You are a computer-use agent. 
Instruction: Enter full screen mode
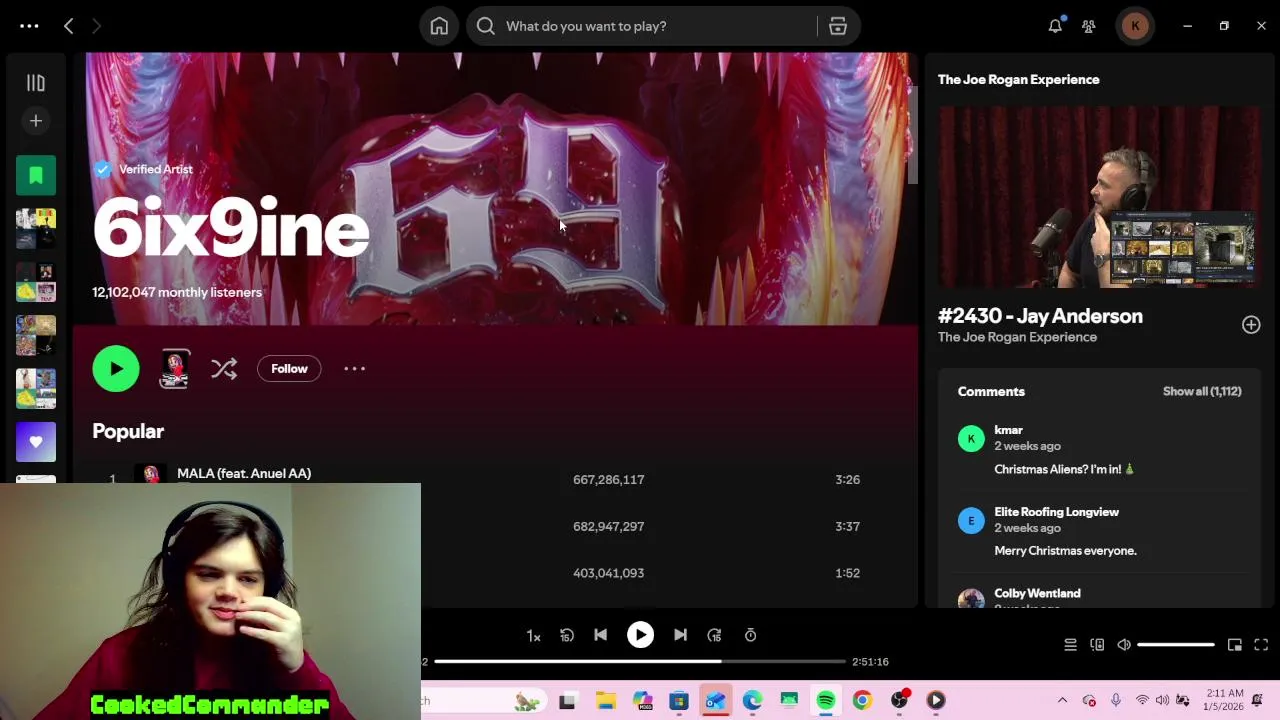click(1261, 645)
